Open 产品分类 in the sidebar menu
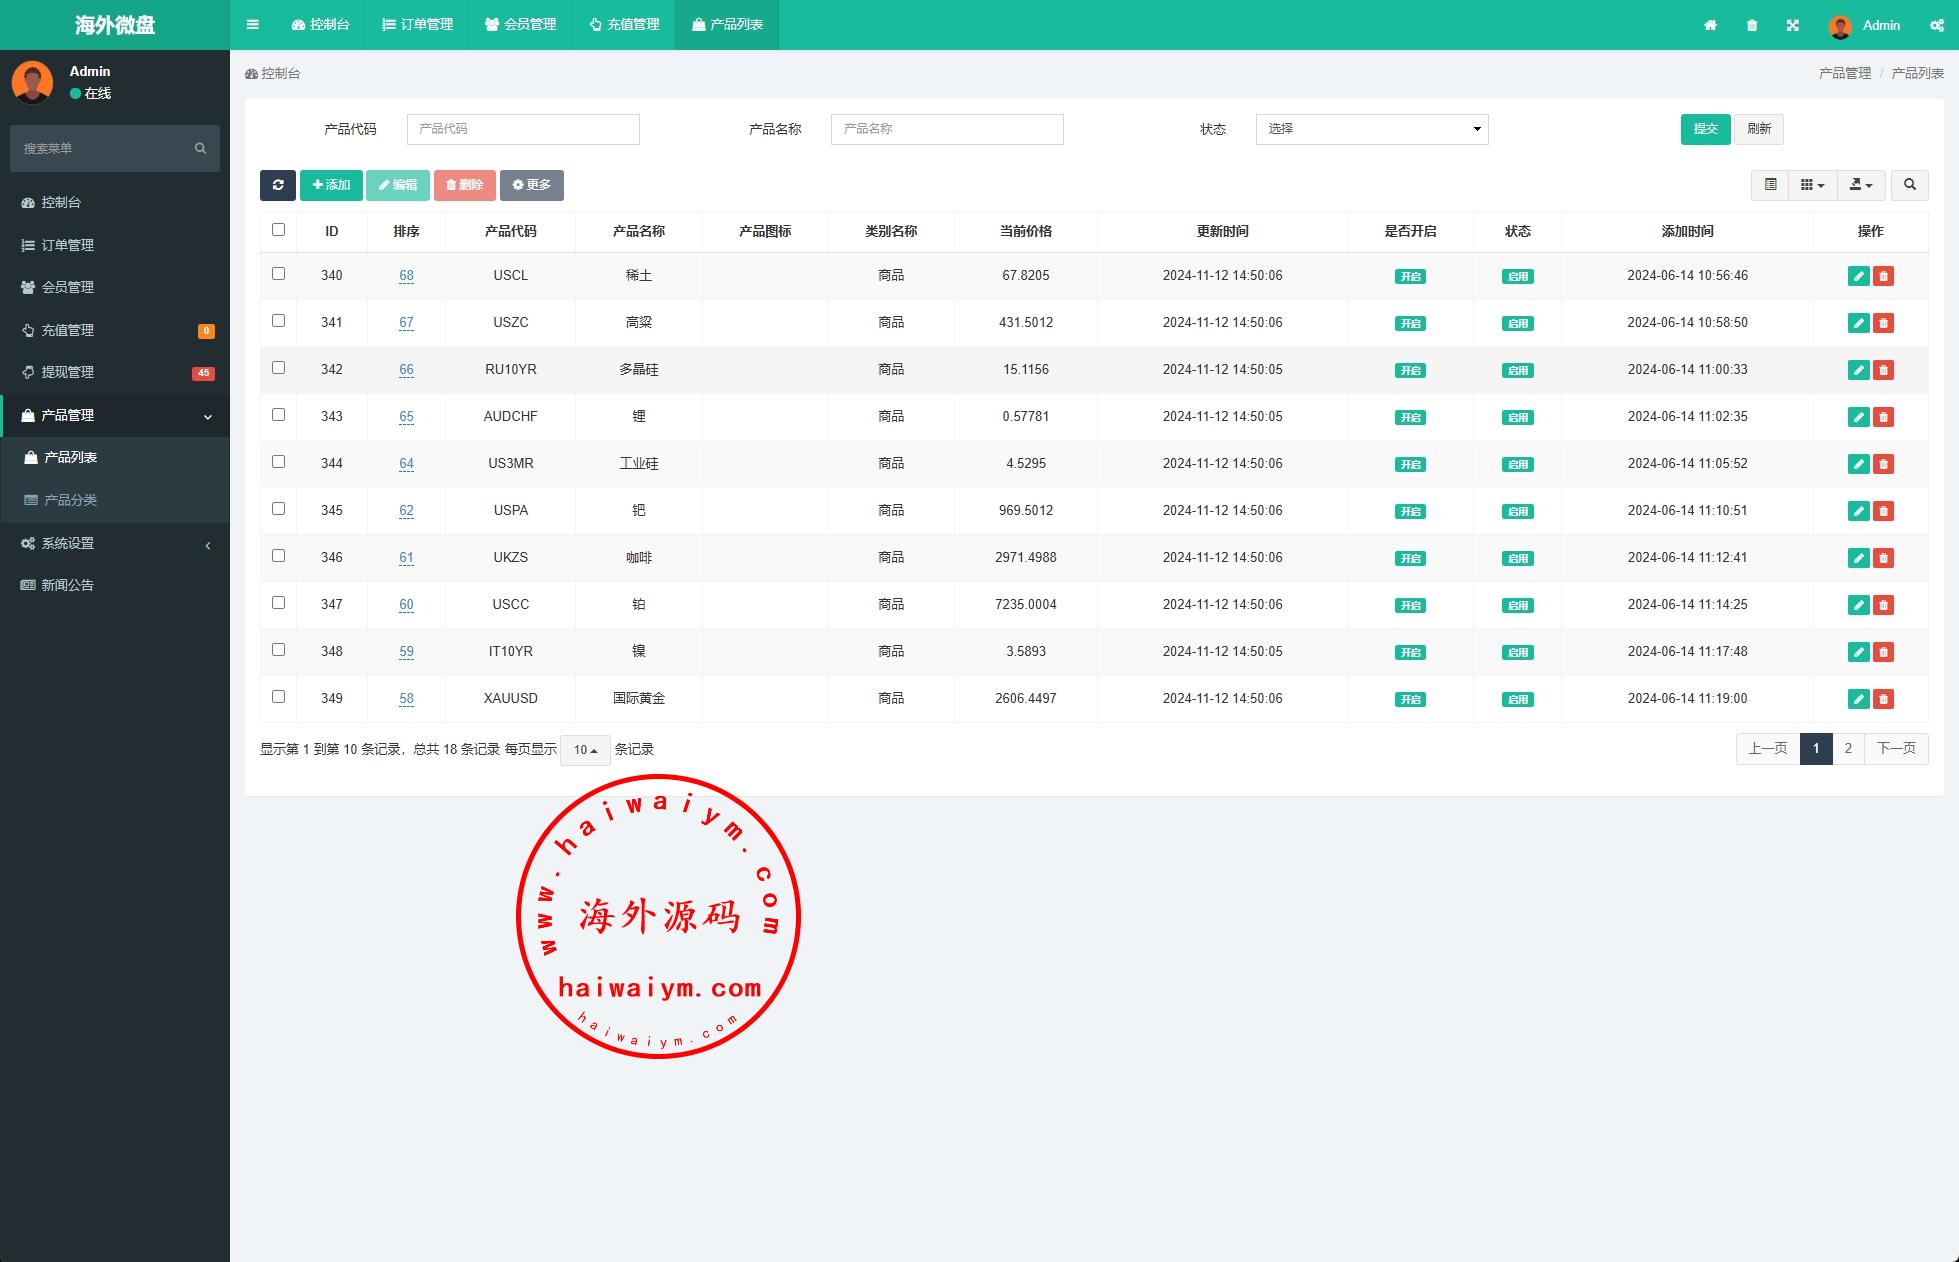Screen dimensions: 1959x1262 [x=70, y=500]
